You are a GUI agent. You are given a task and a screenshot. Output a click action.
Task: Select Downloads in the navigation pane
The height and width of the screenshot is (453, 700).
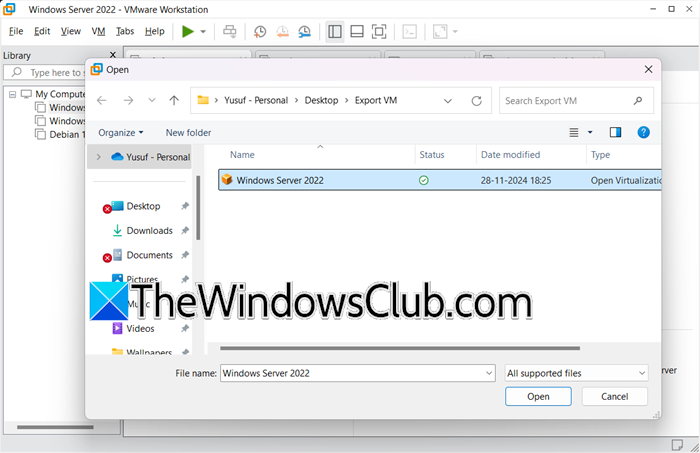pyautogui.click(x=149, y=231)
